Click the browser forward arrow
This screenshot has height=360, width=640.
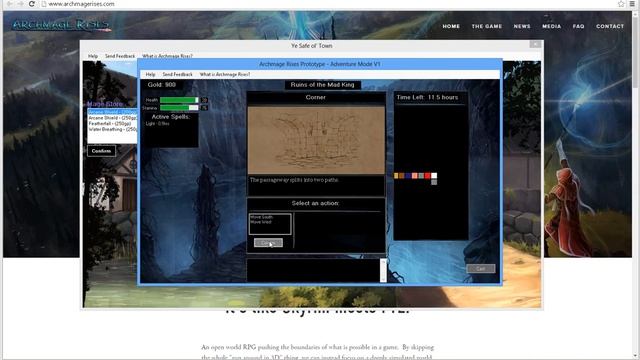(20, 4)
